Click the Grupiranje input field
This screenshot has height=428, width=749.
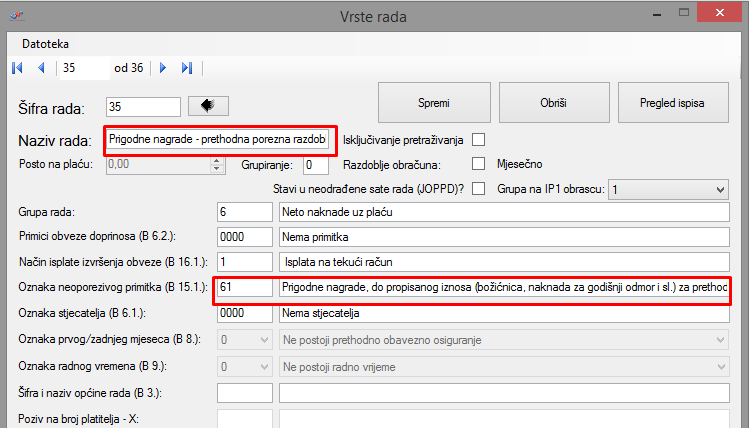pyautogui.click(x=314, y=164)
